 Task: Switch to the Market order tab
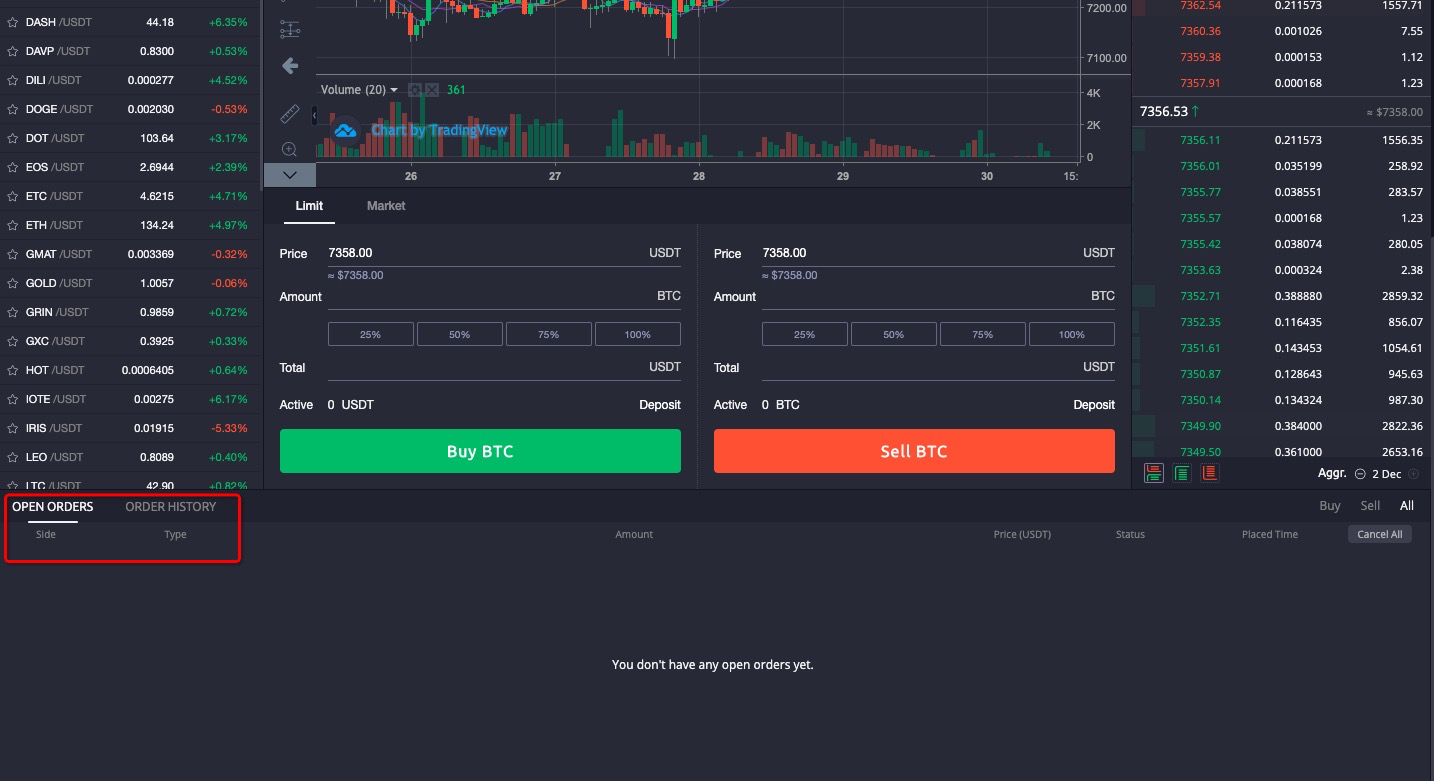point(386,206)
